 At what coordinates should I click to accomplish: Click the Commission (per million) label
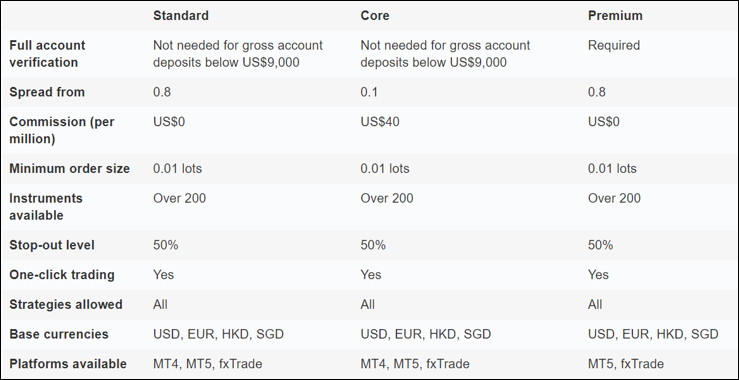click(62, 130)
